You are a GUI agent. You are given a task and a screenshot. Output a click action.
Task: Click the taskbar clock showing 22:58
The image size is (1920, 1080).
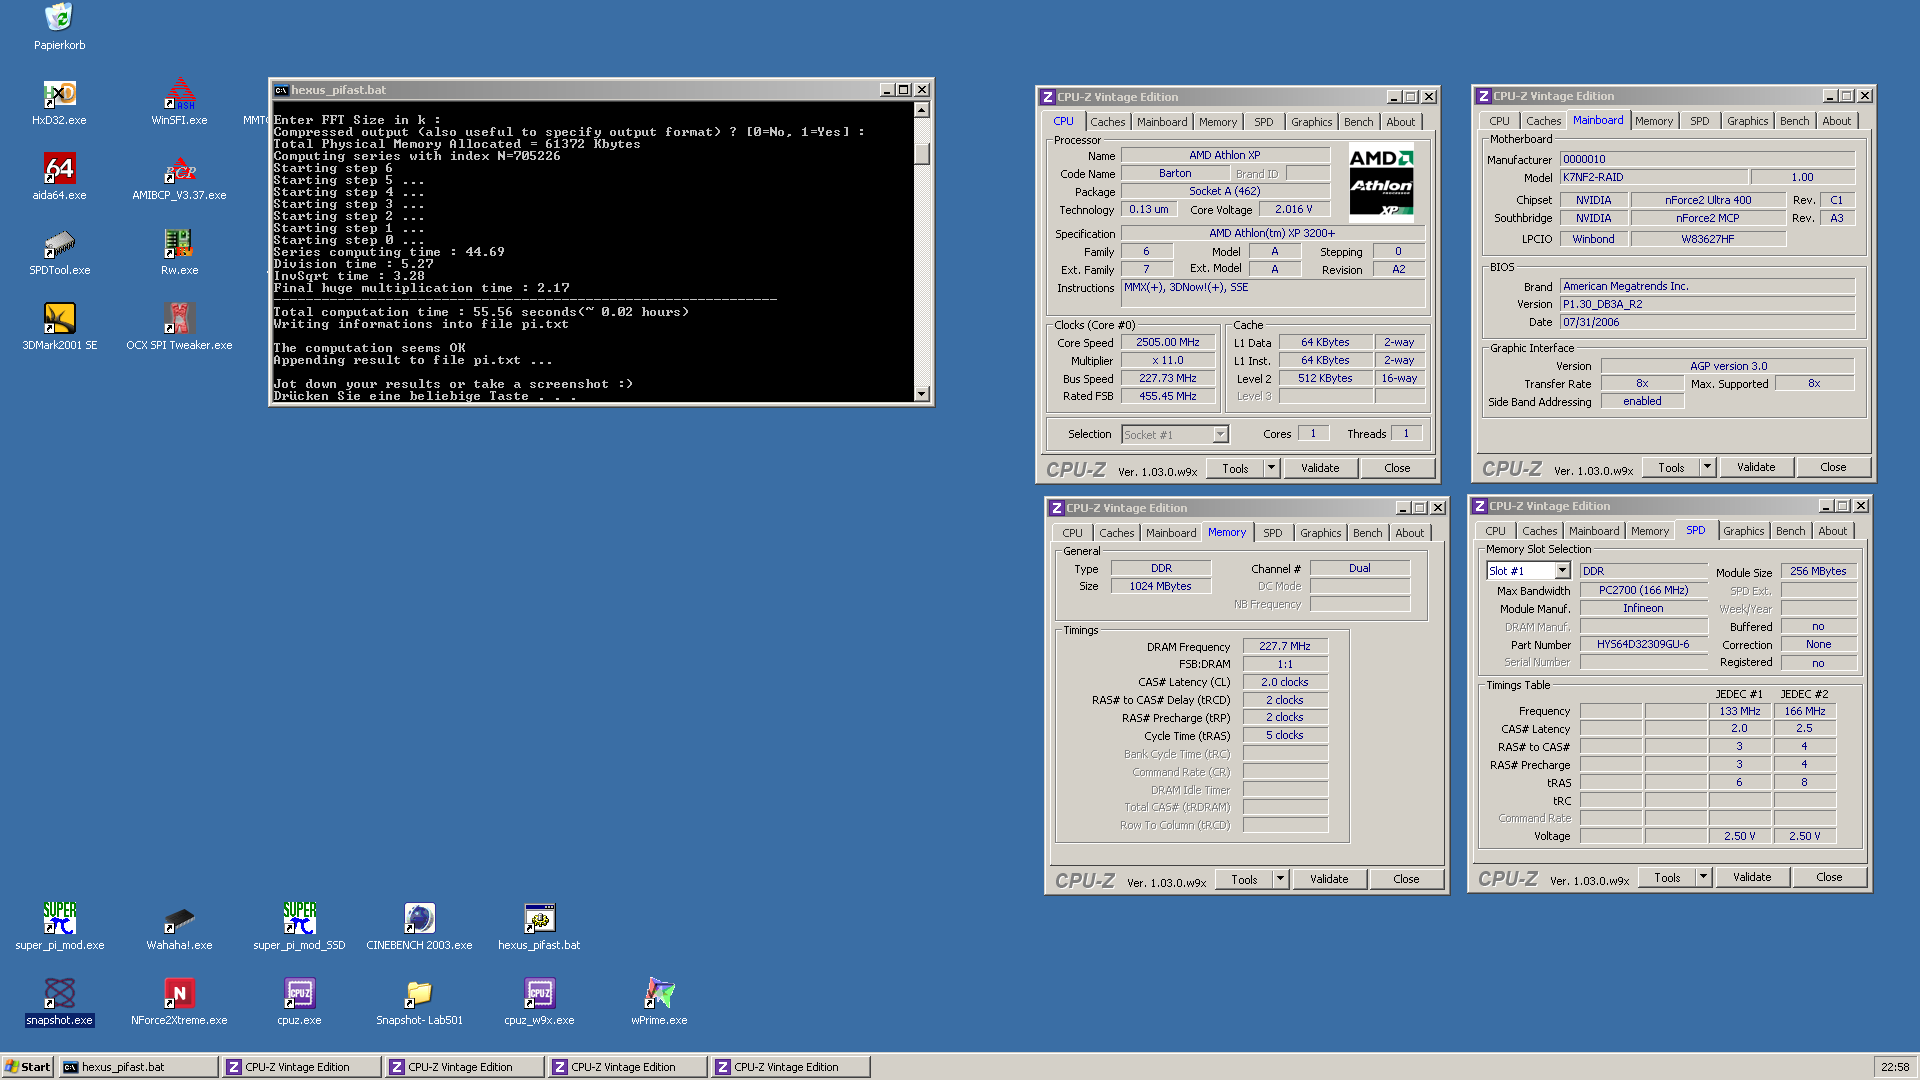point(1895,1067)
